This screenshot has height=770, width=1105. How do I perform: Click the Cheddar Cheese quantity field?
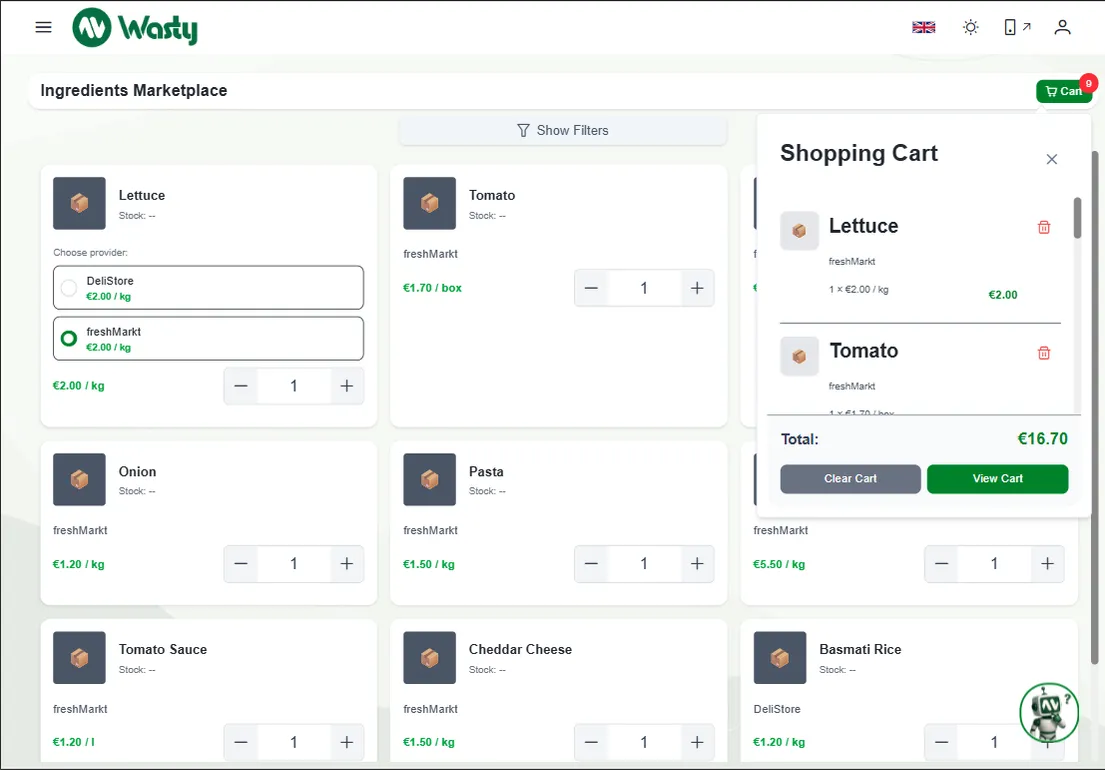(643, 742)
